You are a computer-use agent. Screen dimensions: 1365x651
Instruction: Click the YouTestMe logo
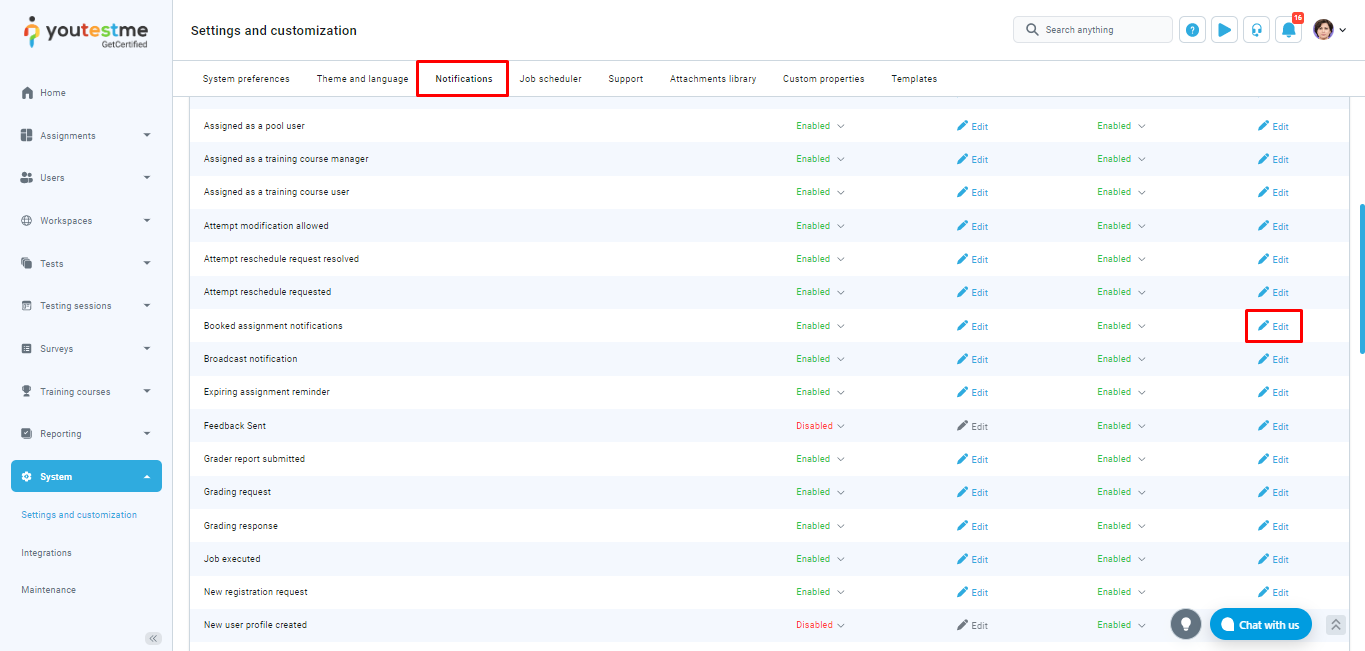click(86, 32)
